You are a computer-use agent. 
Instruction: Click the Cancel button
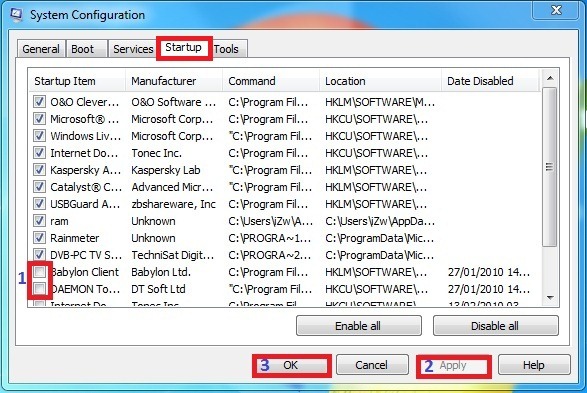[x=372, y=365]
